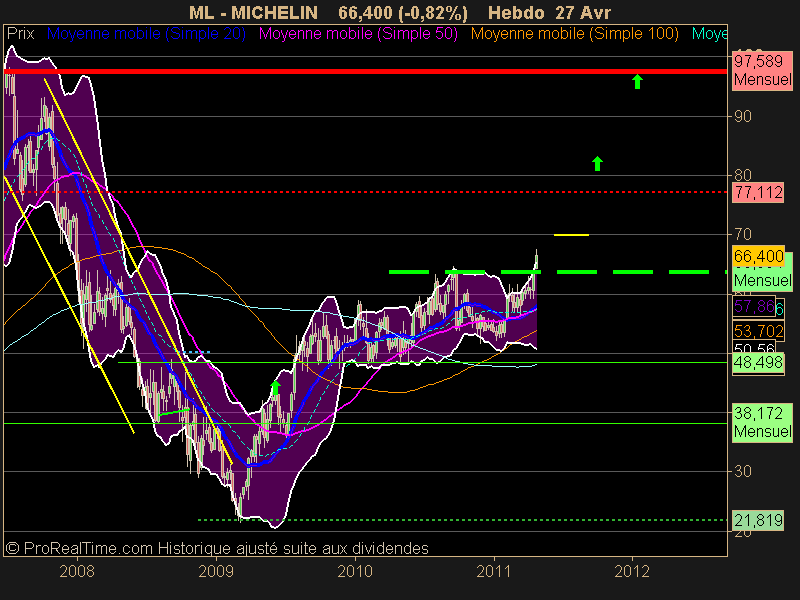Select 'Moyenne mobile (Simple 50)' legend entry
This screenshot has height=600, width=800.
point(358,34)
